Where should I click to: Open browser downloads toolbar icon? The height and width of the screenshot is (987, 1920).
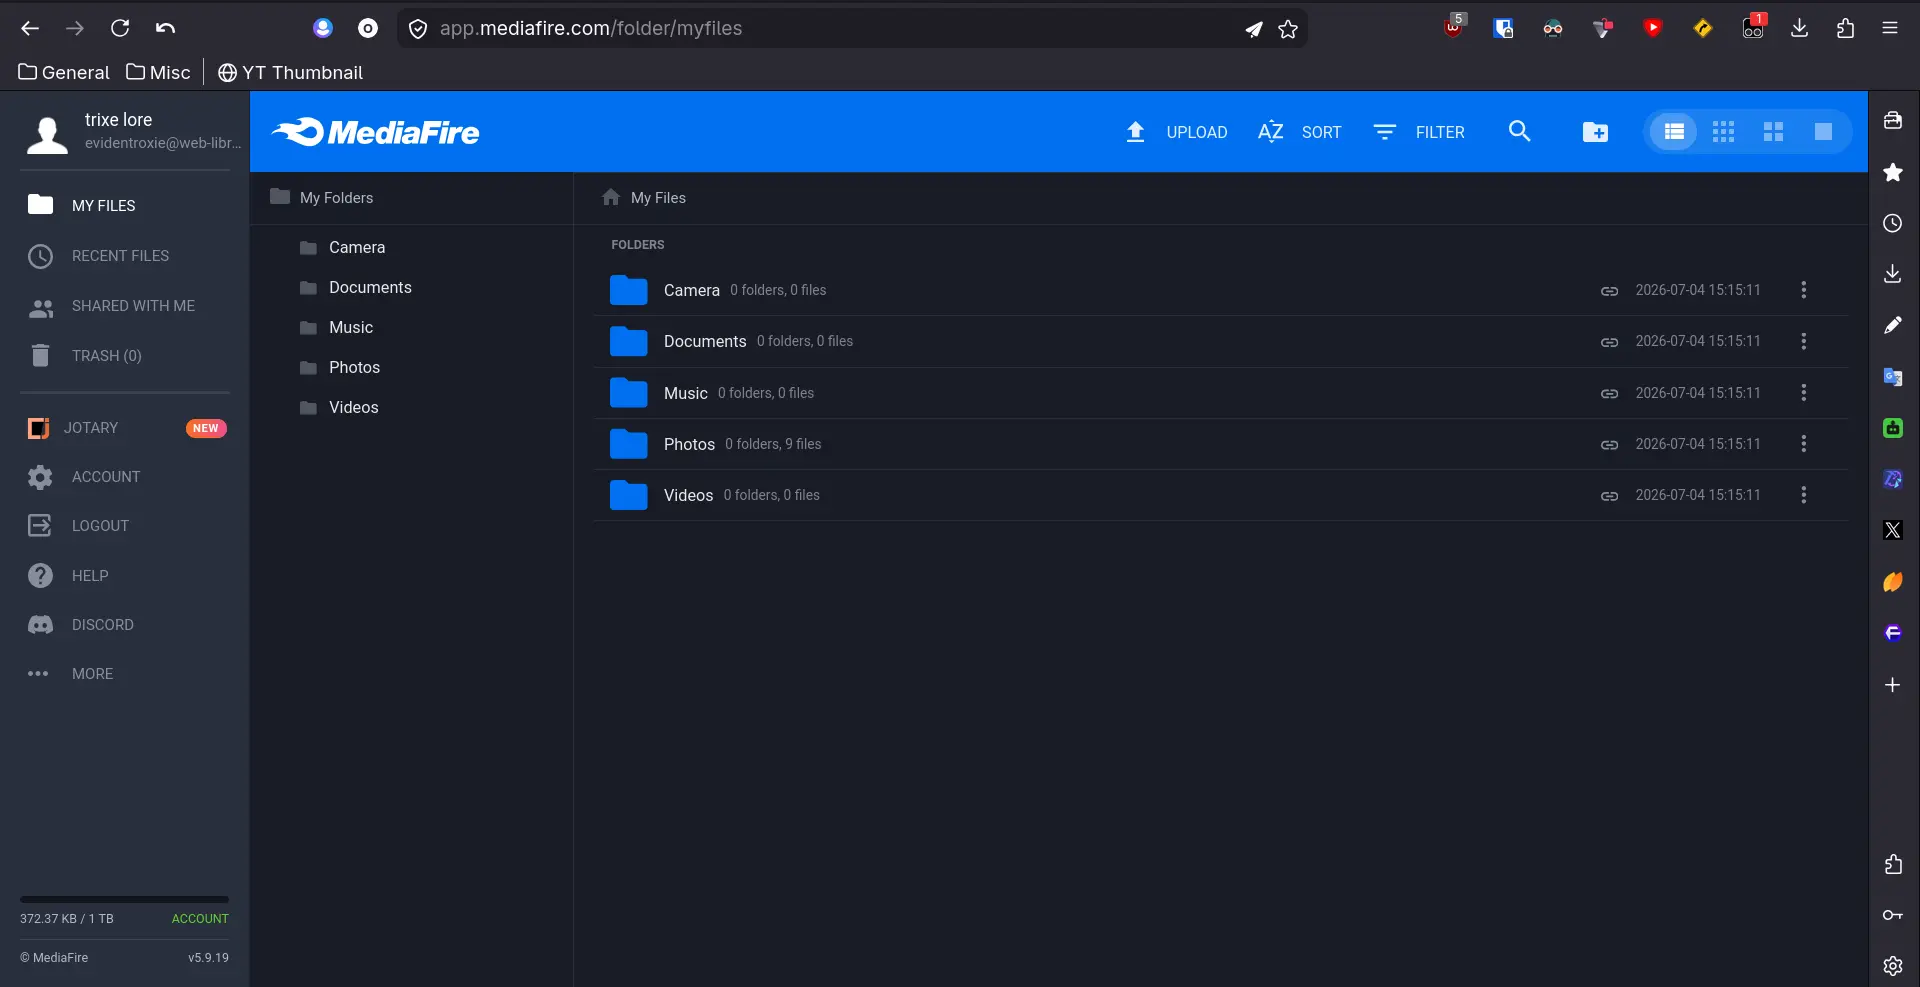click(x=1799, y=28)
